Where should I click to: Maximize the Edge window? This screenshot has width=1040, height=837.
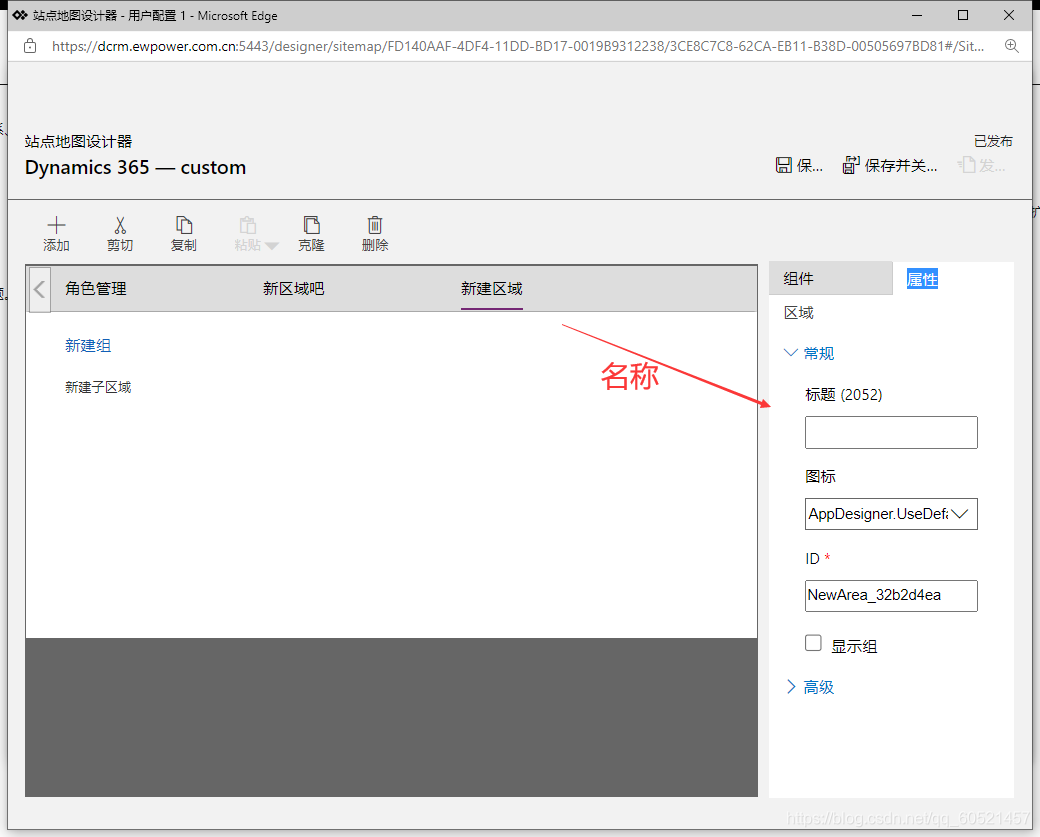tap(963, 15)
